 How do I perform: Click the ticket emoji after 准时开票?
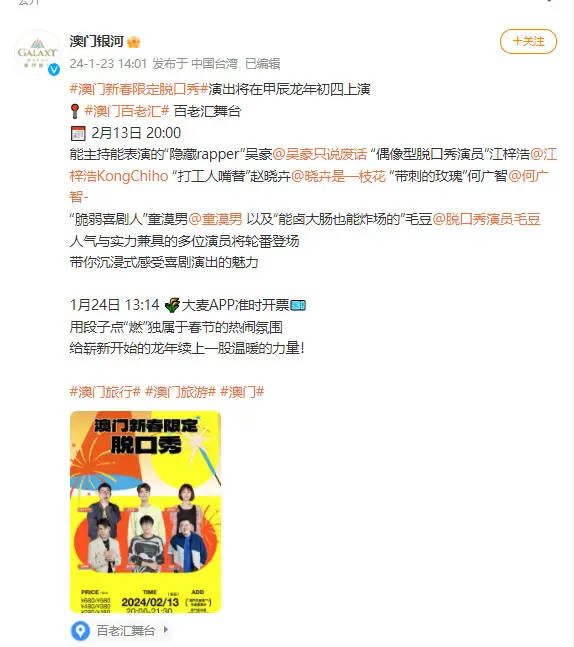[x=298, y=306]
